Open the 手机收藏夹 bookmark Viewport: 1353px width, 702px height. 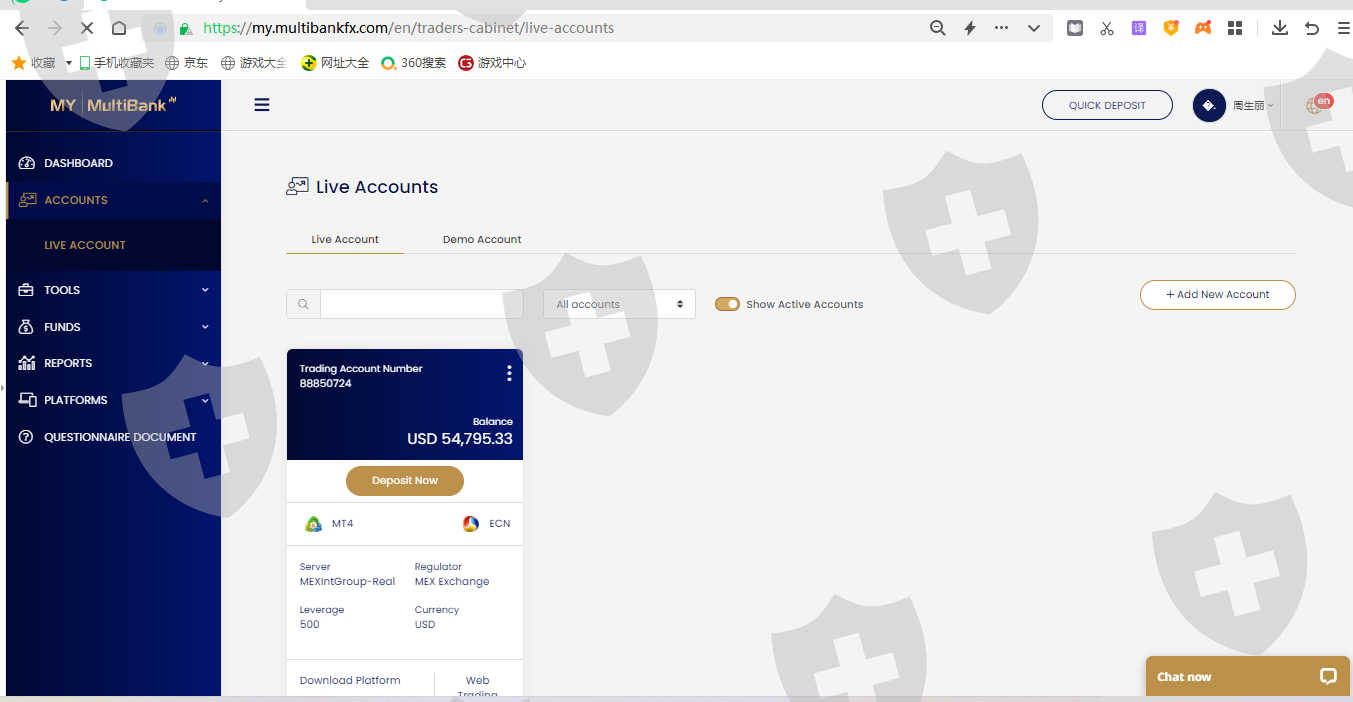click(x=116, y=63)
